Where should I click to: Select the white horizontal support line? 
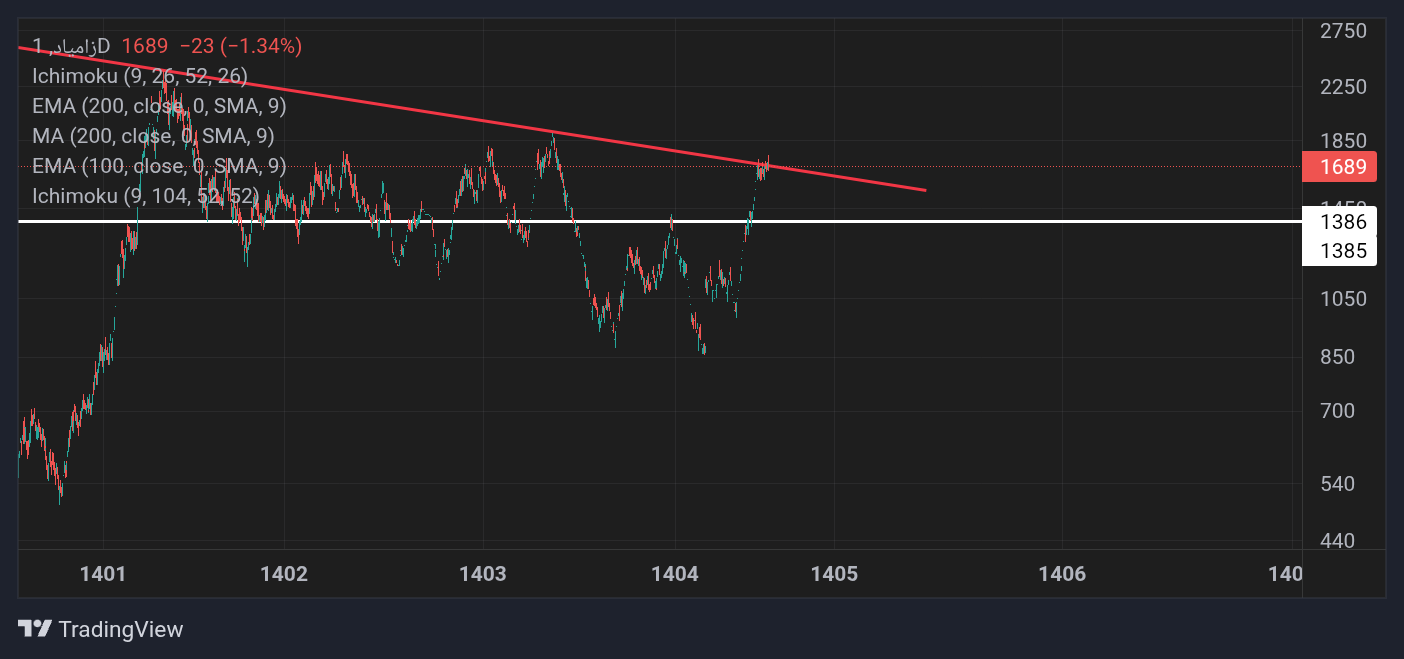coord(660,220)
